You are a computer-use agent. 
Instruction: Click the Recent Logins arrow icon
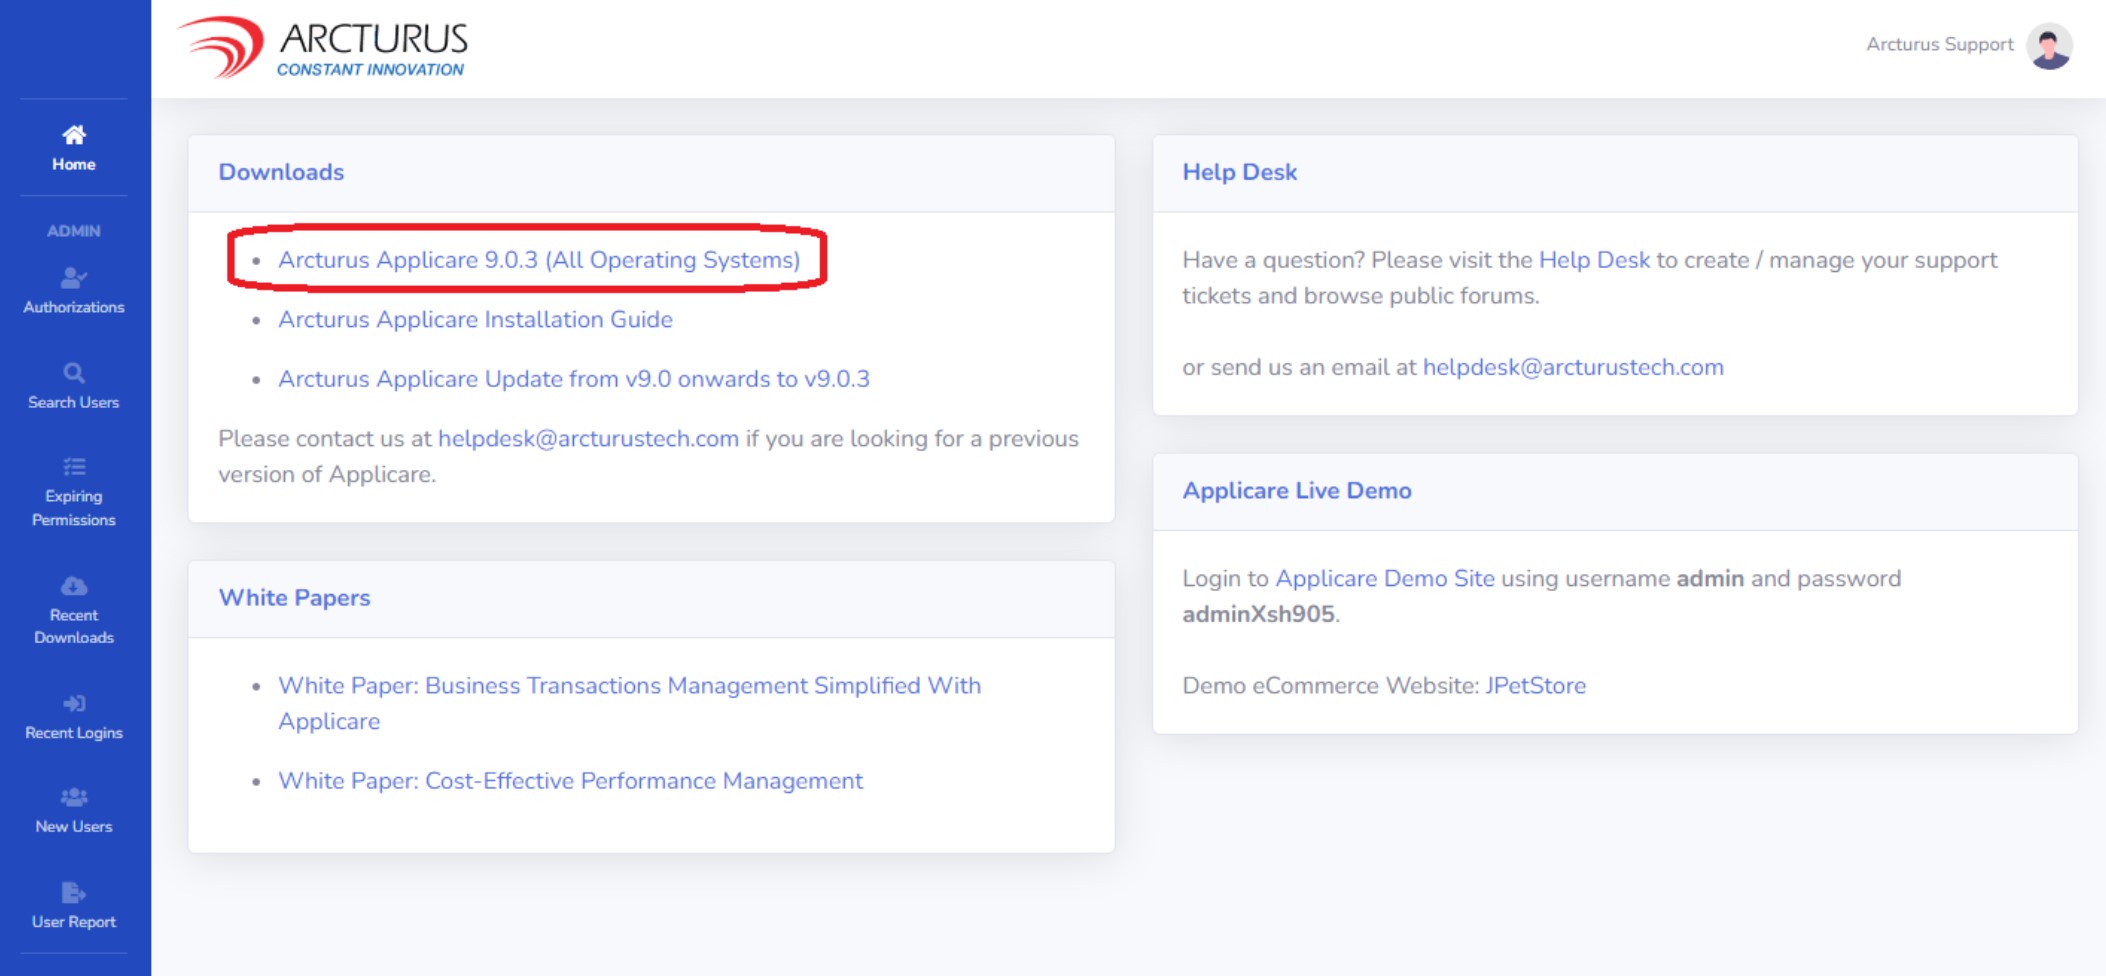click(74, 704)
